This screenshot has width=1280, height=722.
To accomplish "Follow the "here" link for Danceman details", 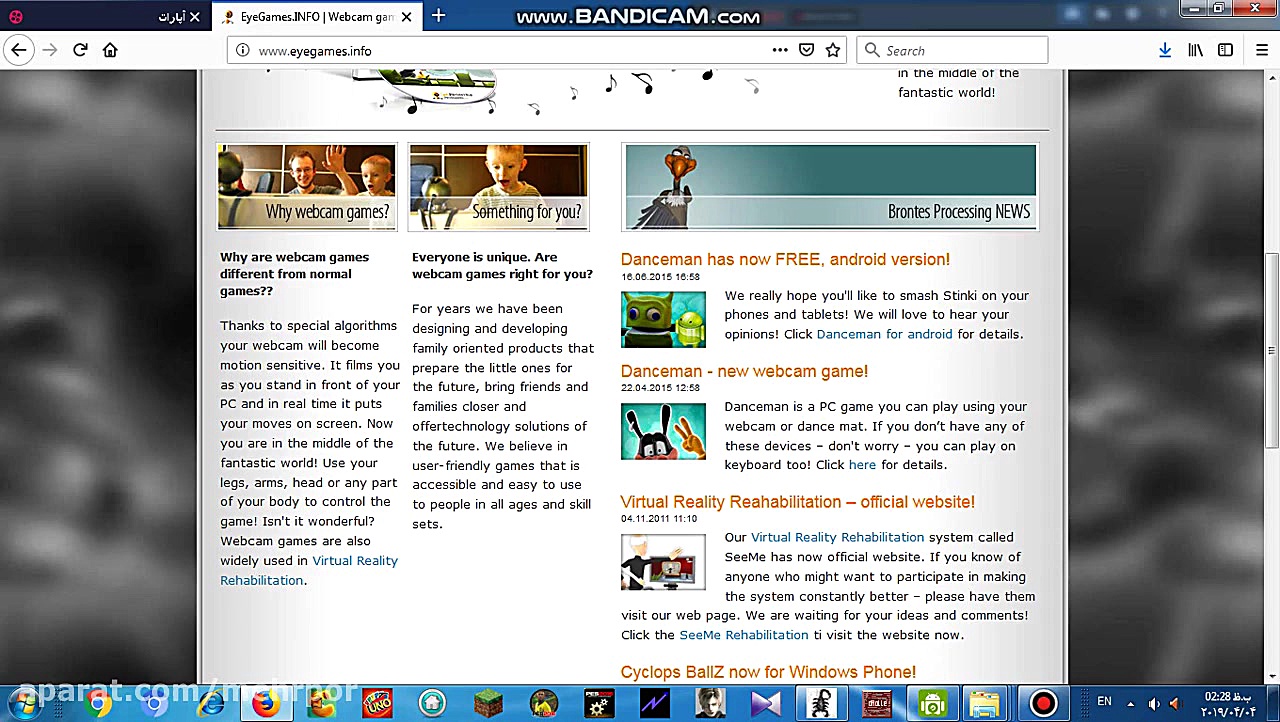I will point(862,465).
